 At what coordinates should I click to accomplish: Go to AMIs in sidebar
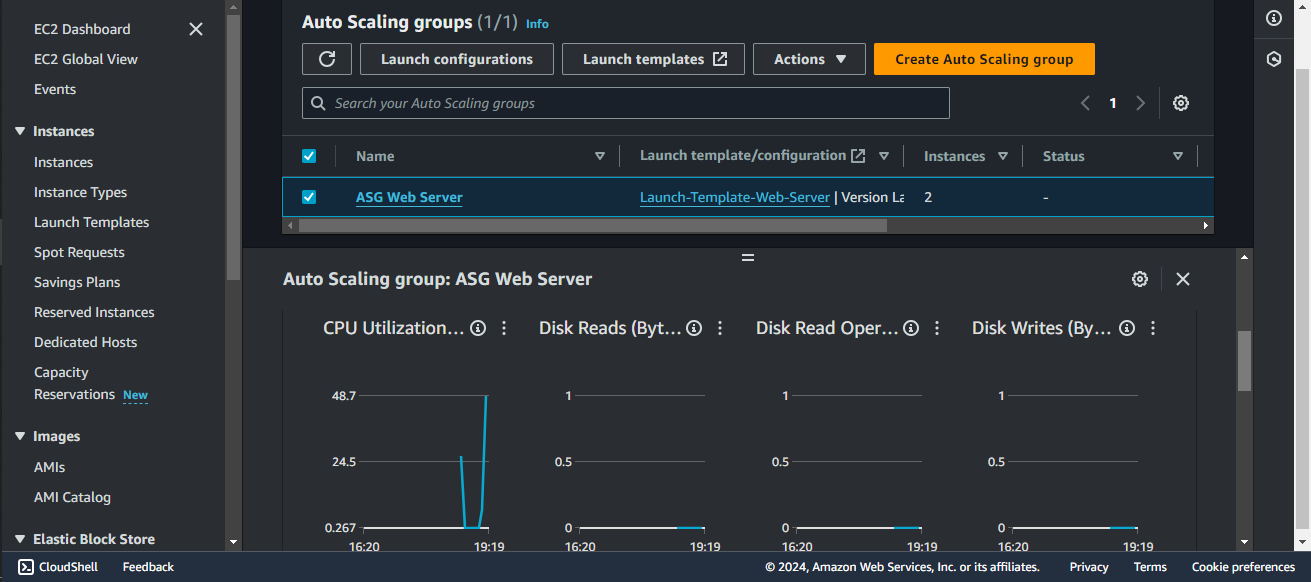[x=49, y=467]
